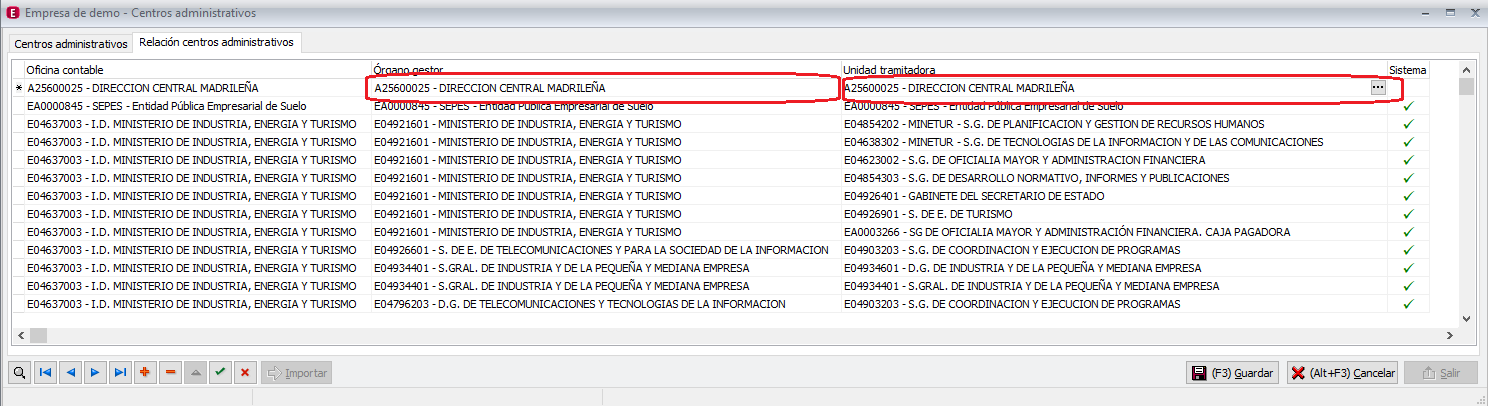
Task: Select cell E04854202 - MINETUR - S.G. DE PLANIFICACION
Action: tap(1114, 124)
